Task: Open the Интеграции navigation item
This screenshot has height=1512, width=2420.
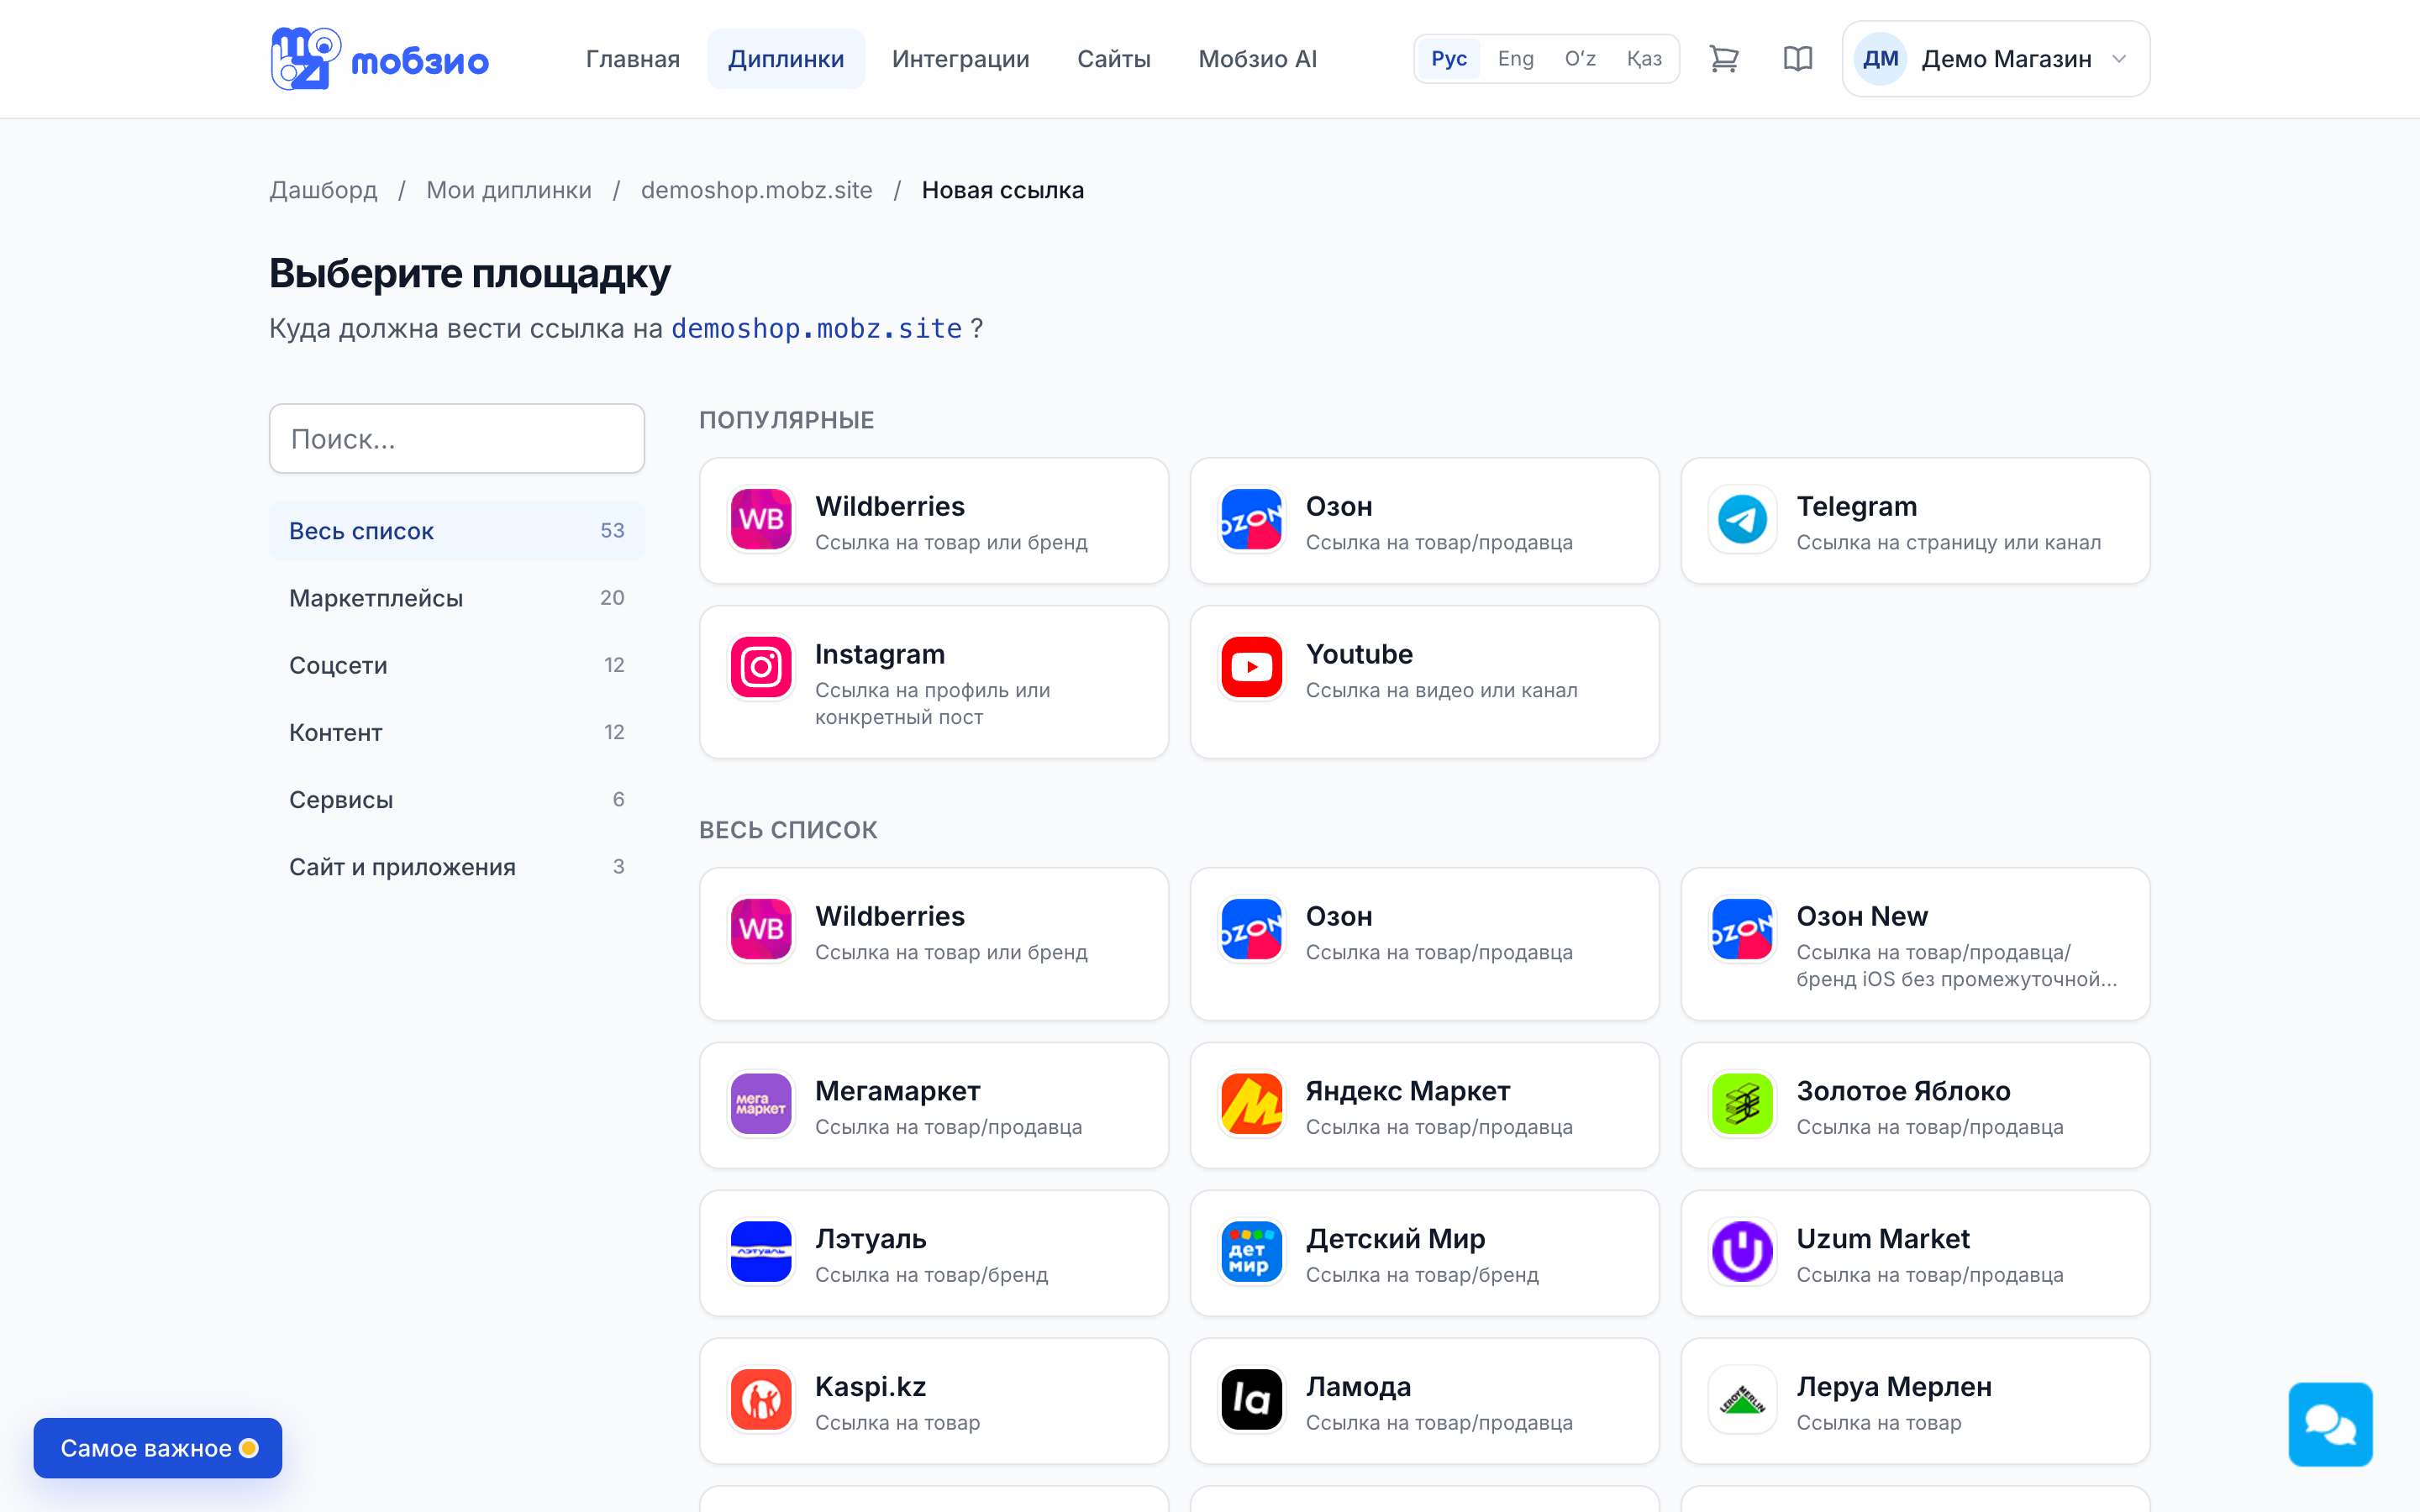Action: point(960,59)
